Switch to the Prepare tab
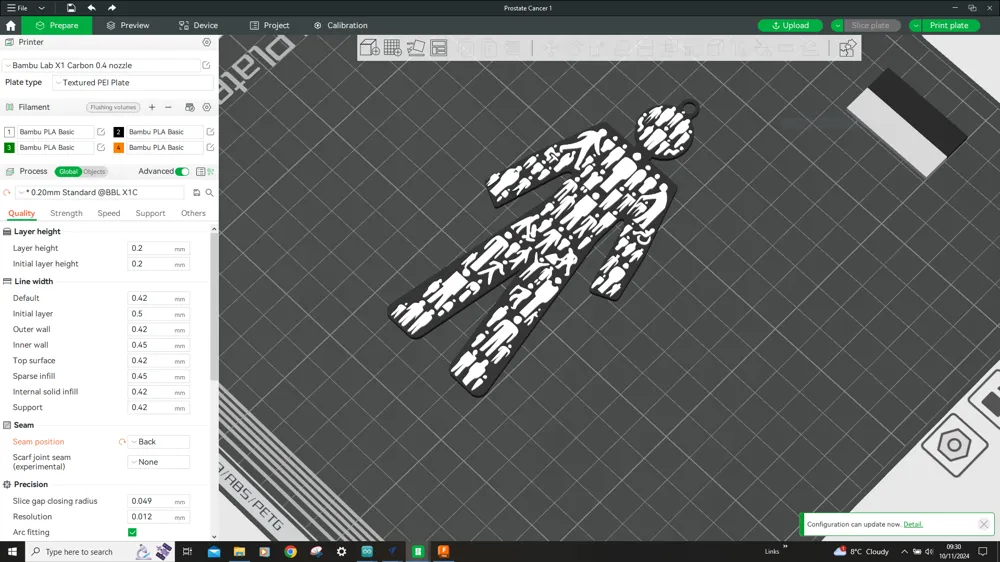The image size is (1000, 562). tap(57, 26)
